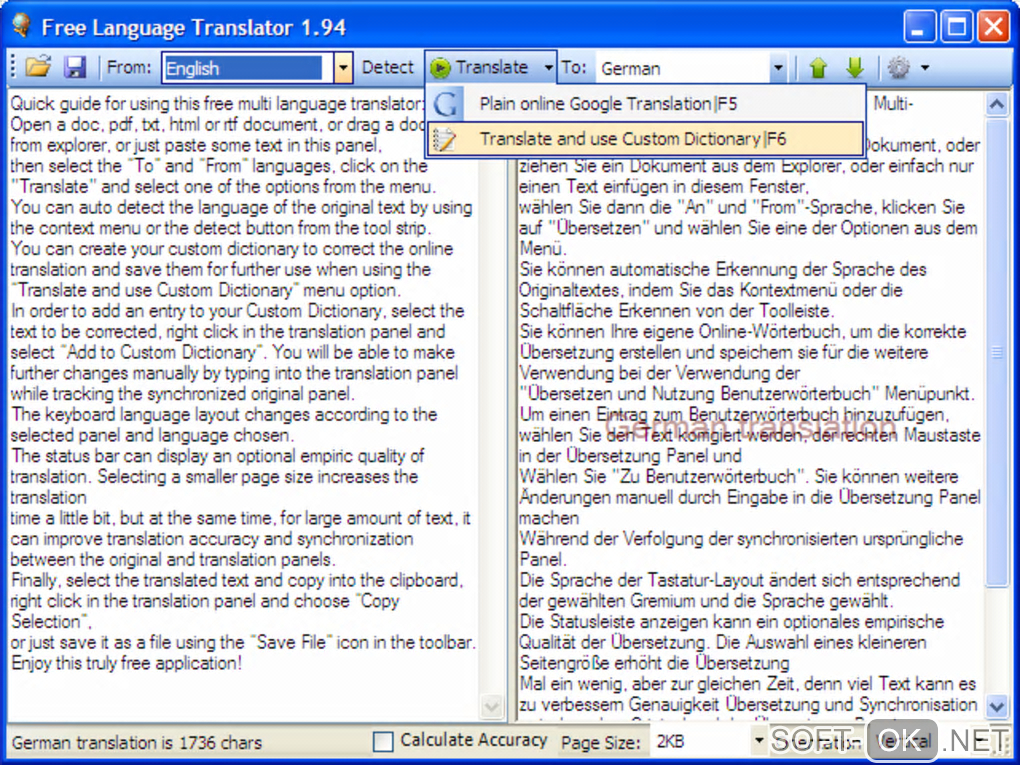
Task: Click the 'To:' toolbar label
Action: pos(574,68)
